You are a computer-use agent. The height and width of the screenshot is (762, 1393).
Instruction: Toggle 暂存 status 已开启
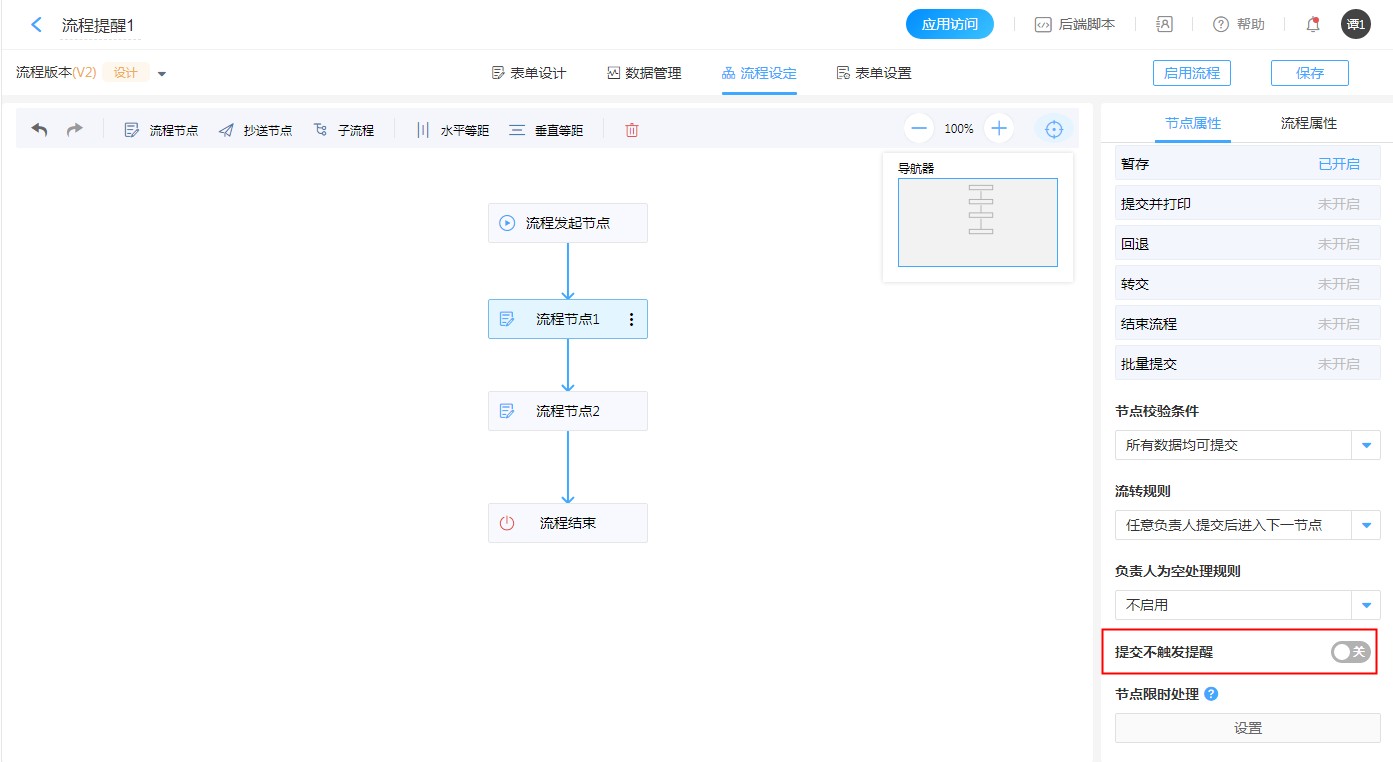tap(1338, 164)
